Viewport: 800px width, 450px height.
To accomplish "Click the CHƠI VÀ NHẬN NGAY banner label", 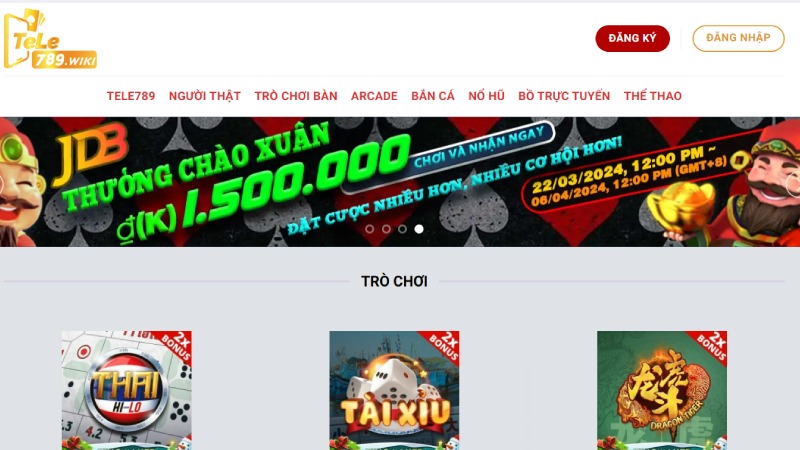I will (479, 147).
